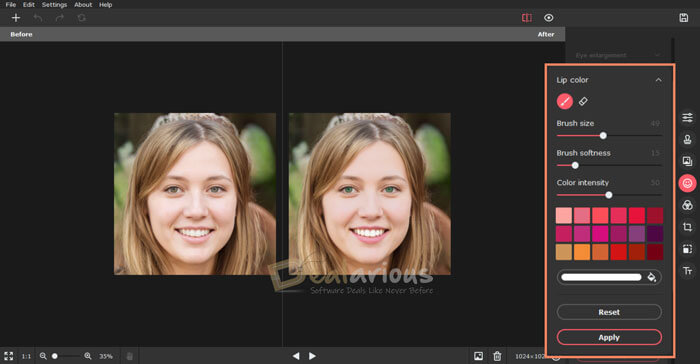The height and width of the screenshot is (364, 700).
Task: Zoom in with the plus magnifier
Action: pyautogui.click(x=88, y=356)
